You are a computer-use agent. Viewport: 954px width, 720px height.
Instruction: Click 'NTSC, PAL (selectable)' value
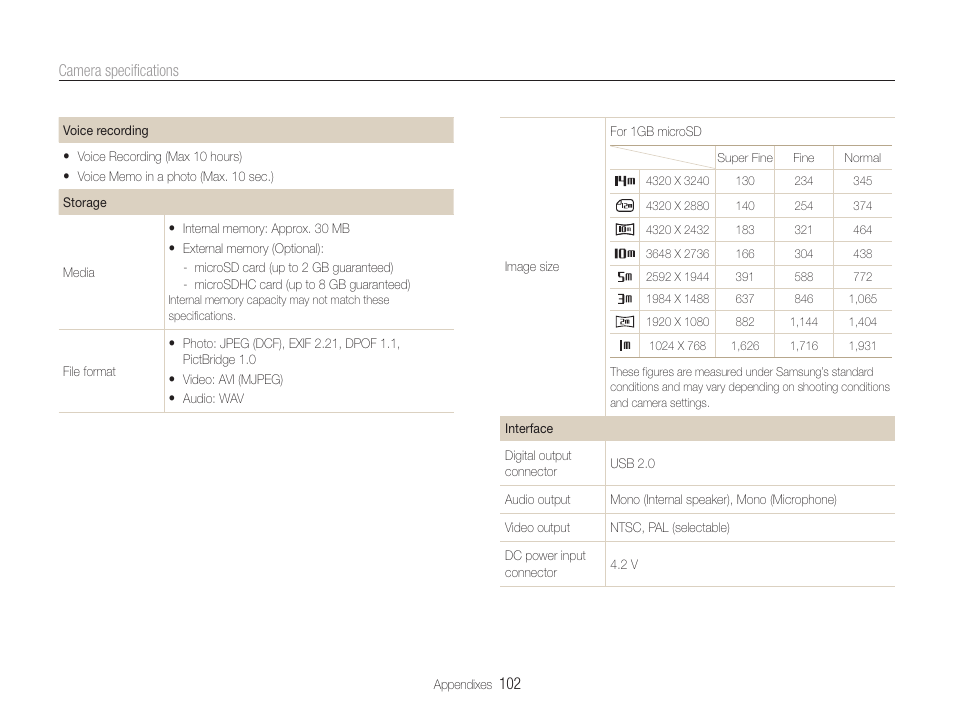tap(670, 528)
